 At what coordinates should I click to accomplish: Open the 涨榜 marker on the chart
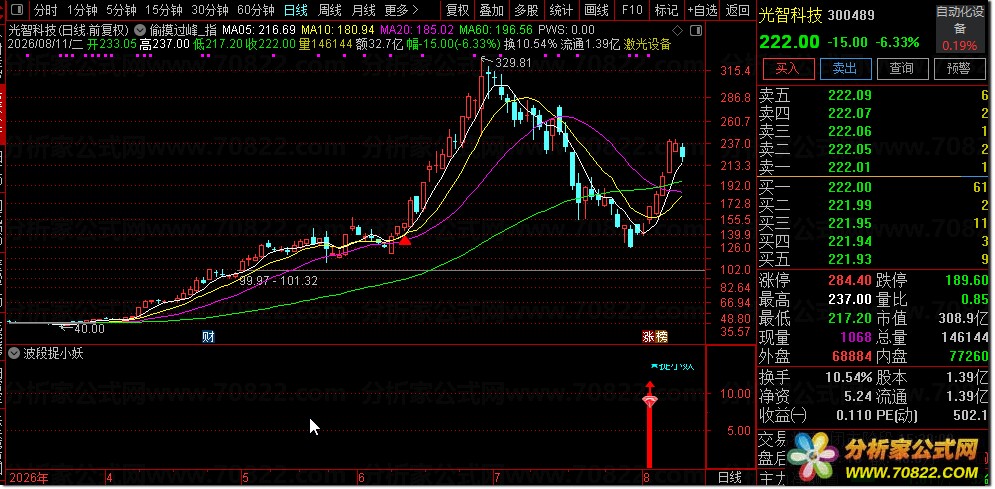(655, 337)
